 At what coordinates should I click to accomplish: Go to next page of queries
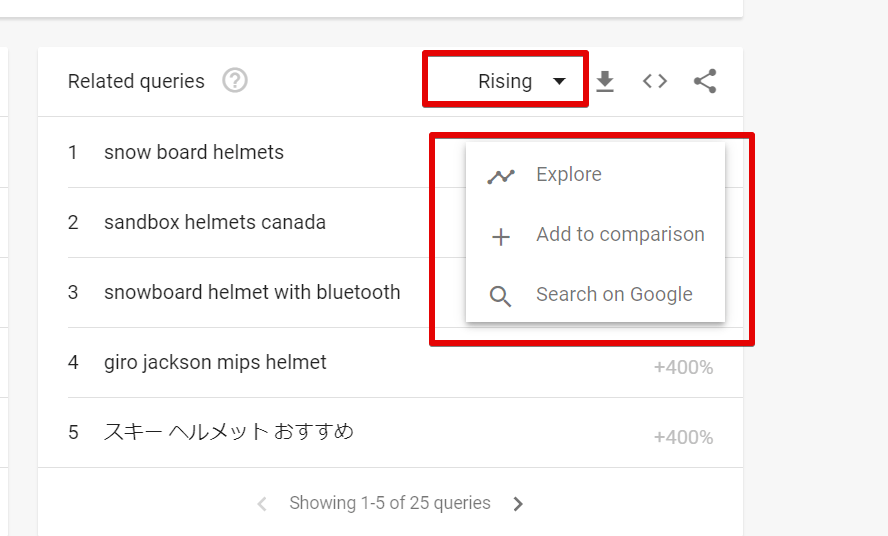tap(518, 504)
